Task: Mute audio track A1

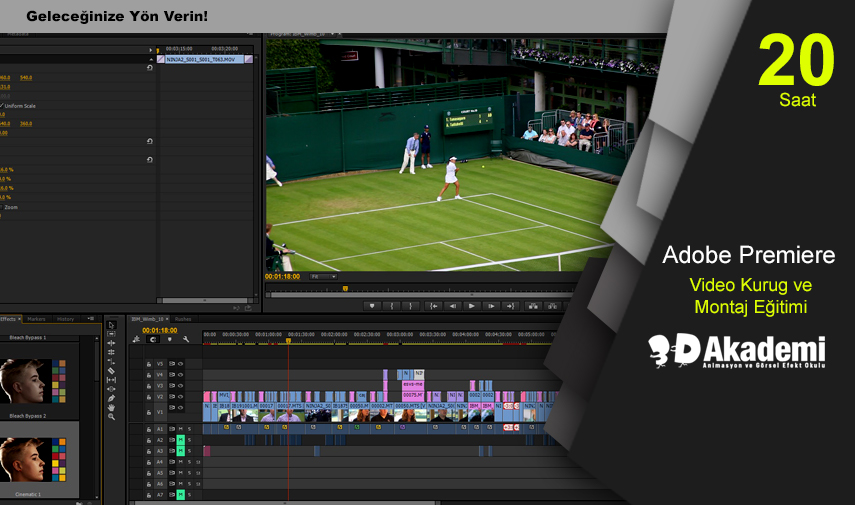Action: pos(180,429)
